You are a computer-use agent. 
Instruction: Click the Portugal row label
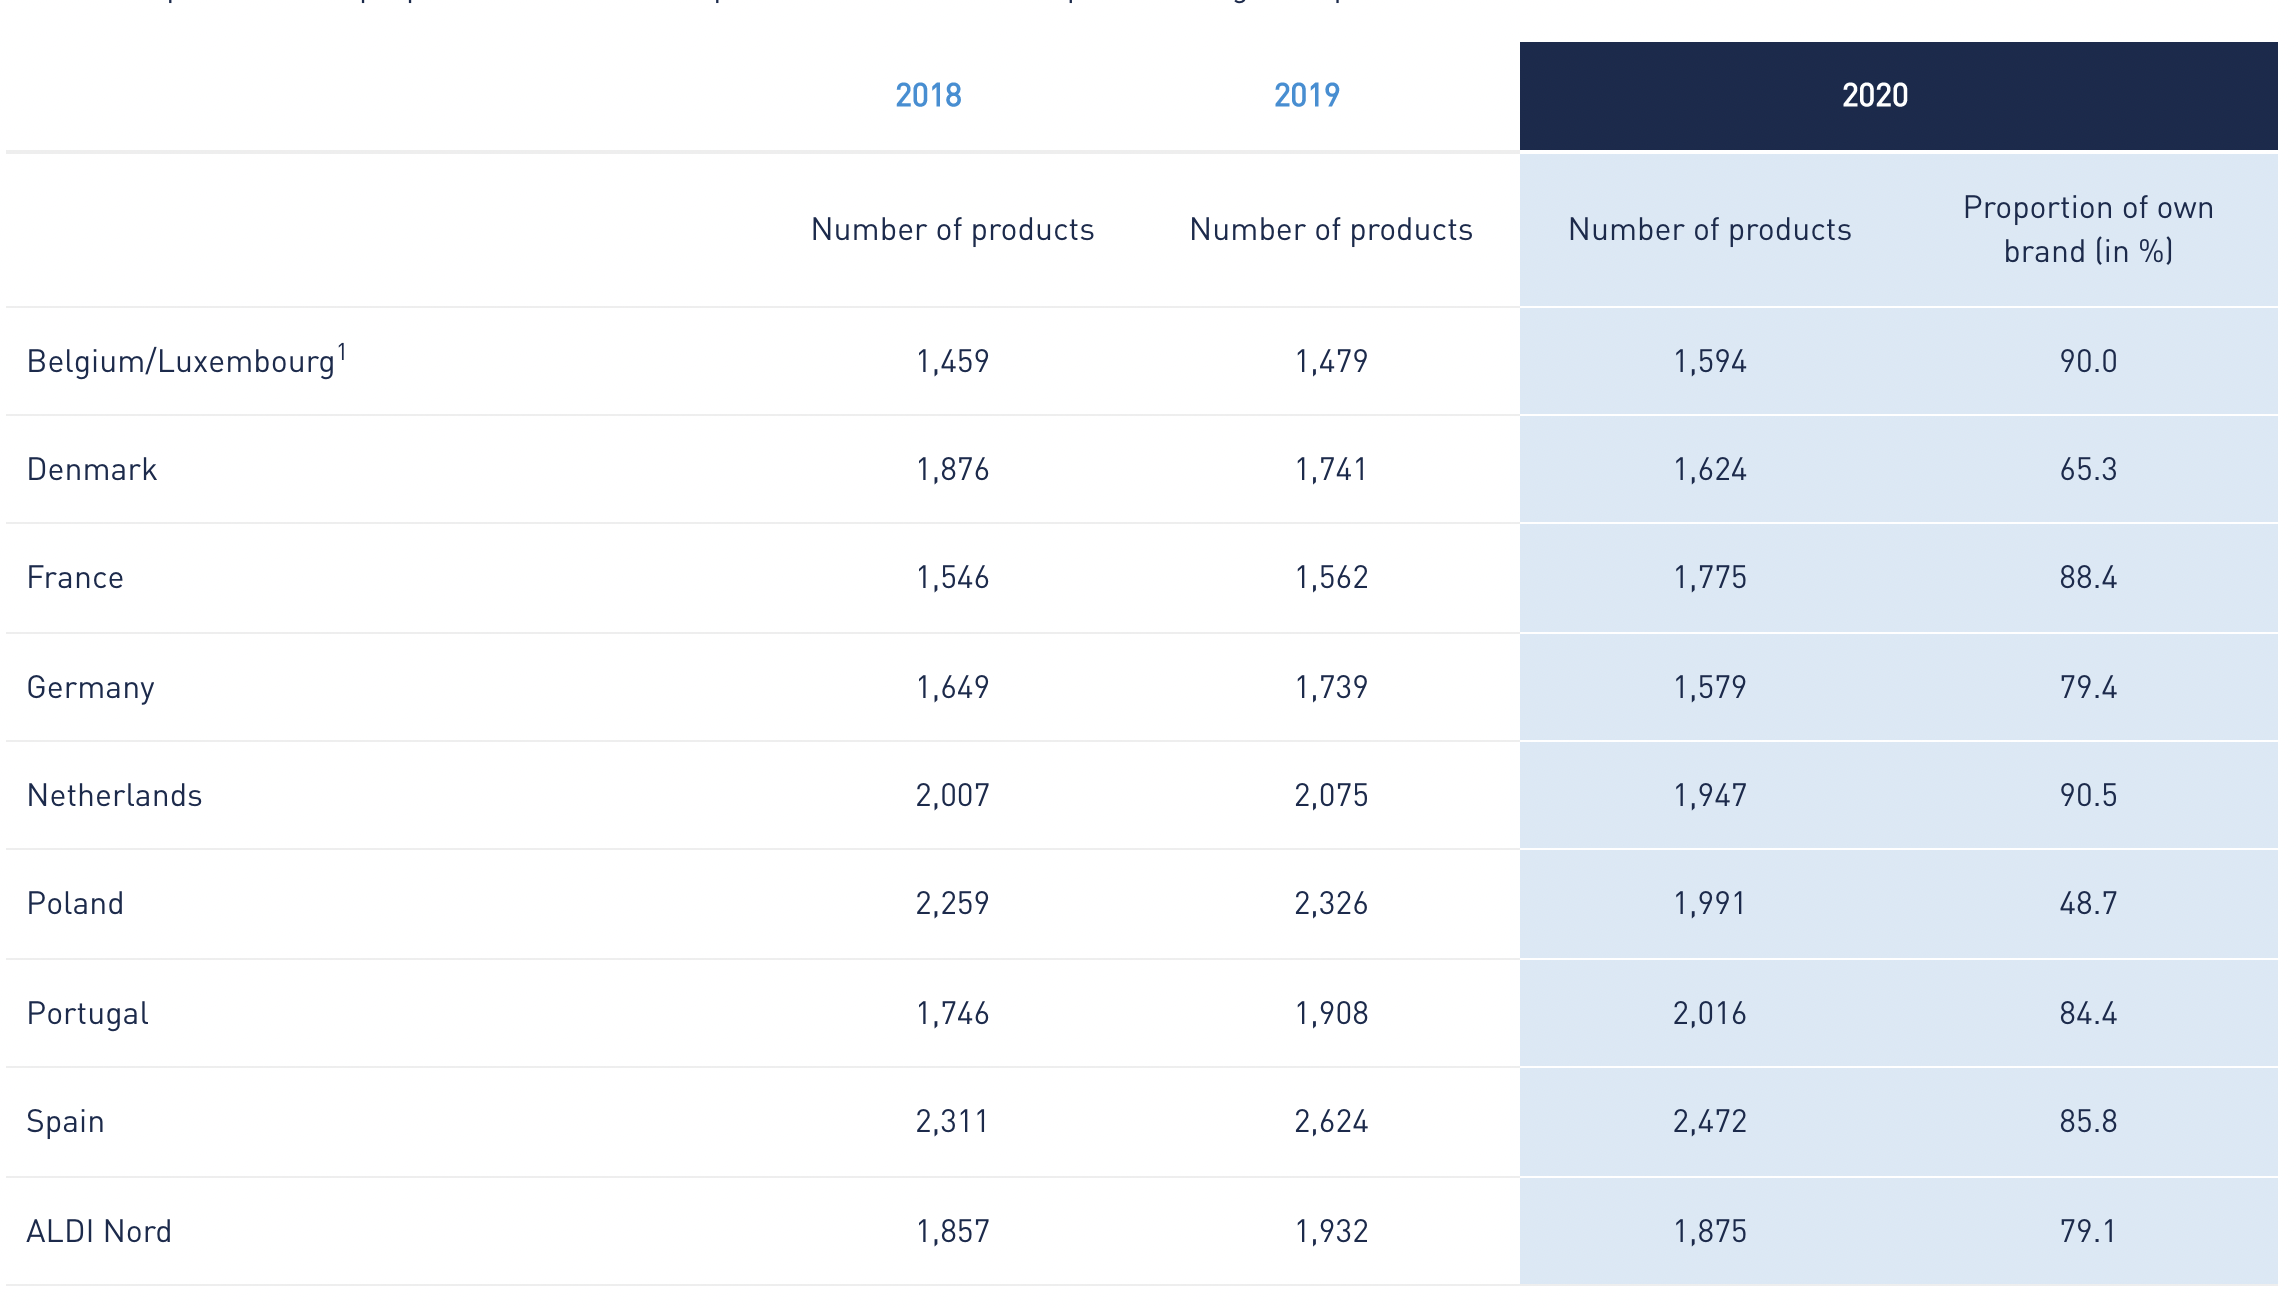point(88,1013)
